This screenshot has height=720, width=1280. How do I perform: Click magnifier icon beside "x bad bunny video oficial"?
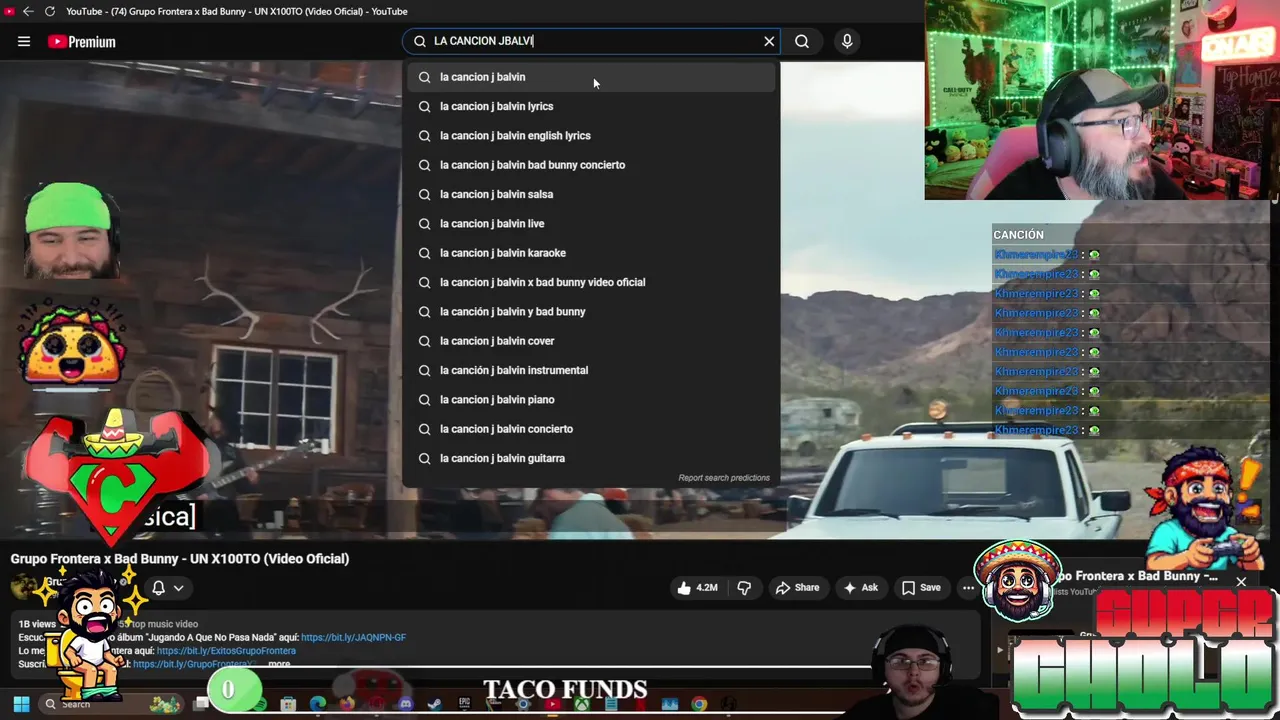(x=424, y=282)
